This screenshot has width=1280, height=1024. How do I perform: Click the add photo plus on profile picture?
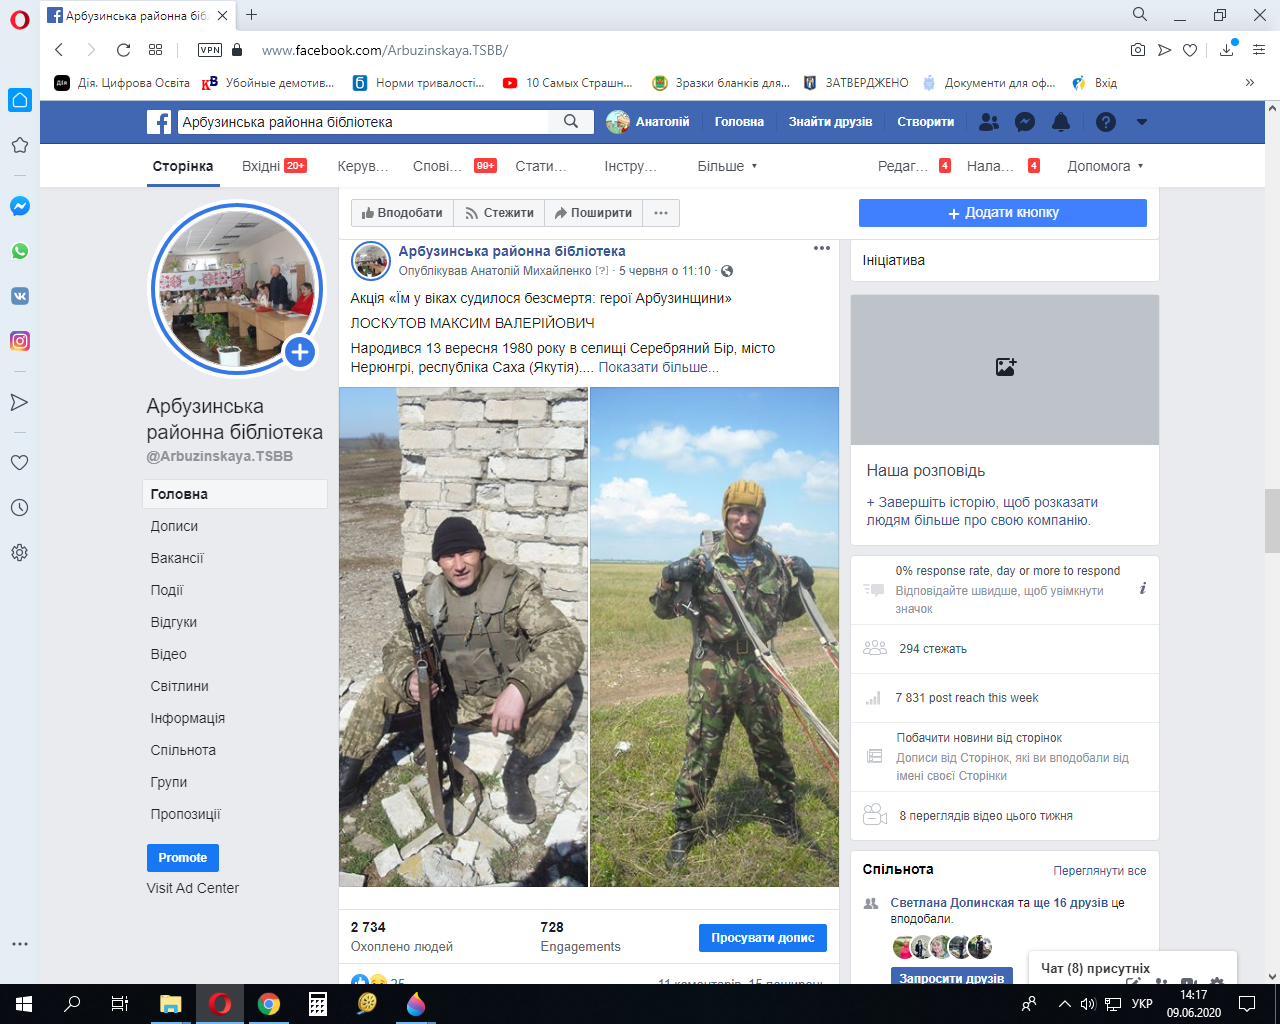coord(299,352)
